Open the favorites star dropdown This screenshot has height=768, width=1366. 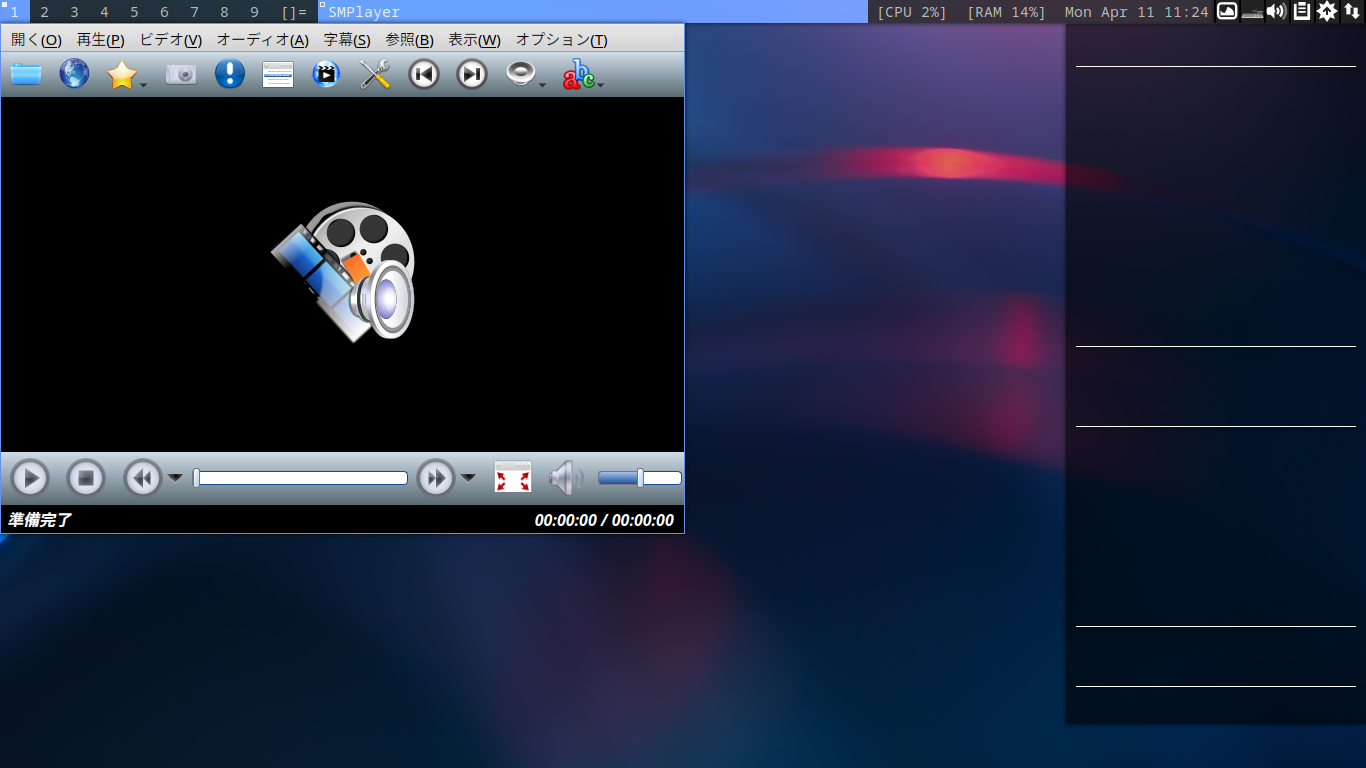click(144, 85)
